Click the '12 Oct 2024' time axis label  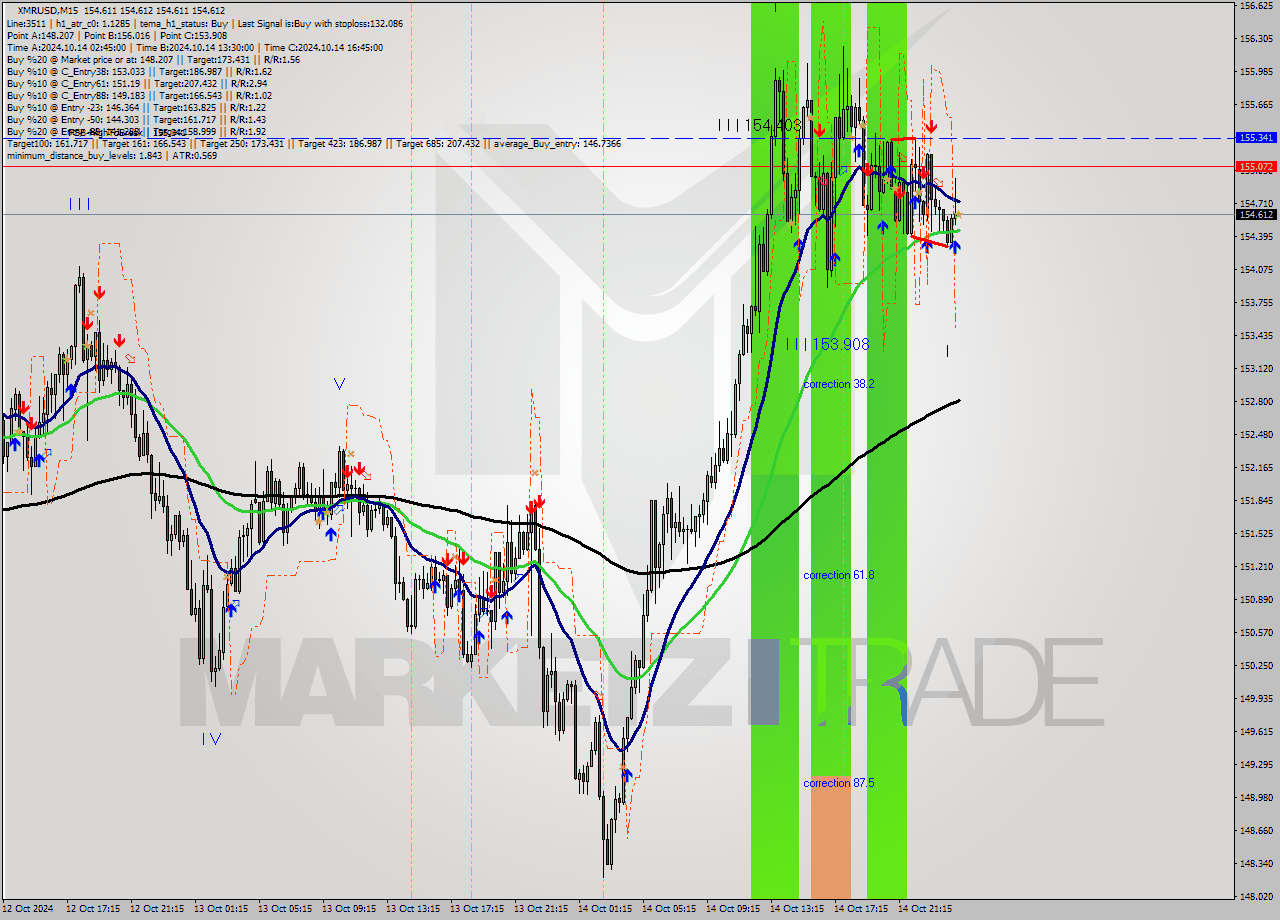(28, 909)
